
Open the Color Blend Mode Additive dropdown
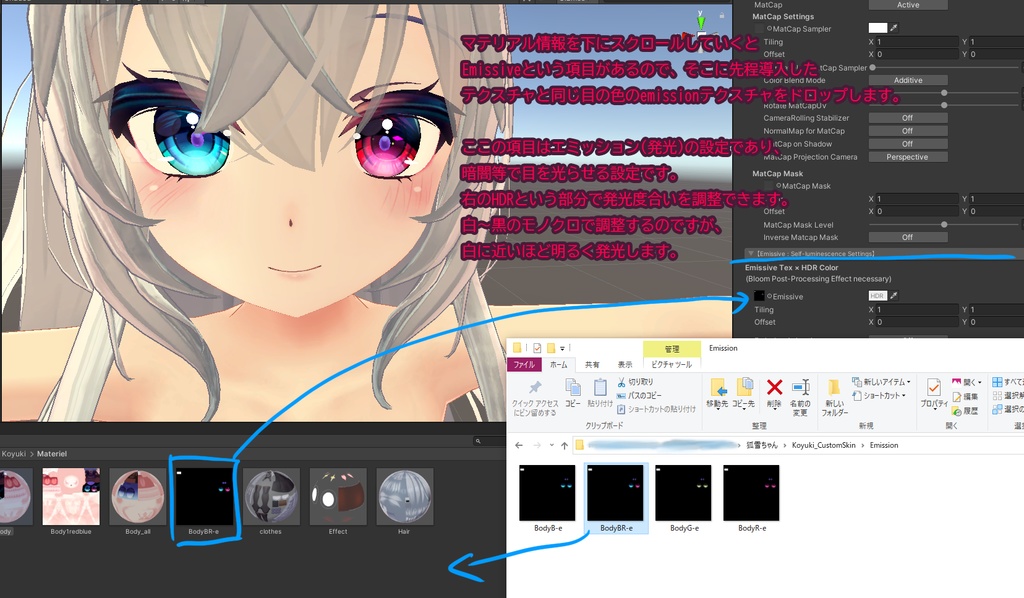(x=907, y=80)
